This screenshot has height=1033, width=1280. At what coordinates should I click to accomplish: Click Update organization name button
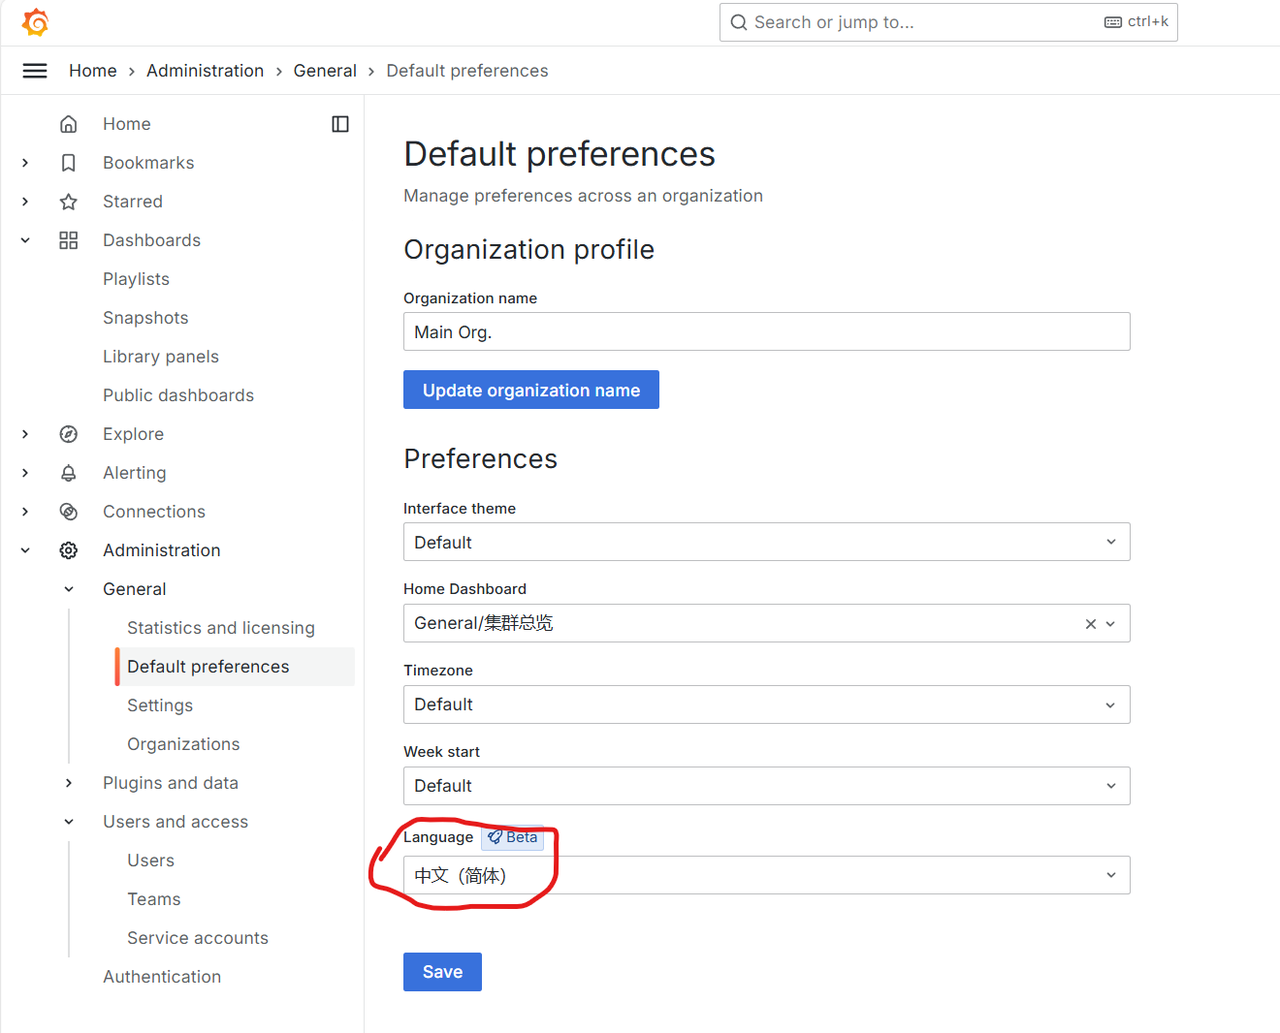pos(531,390)
